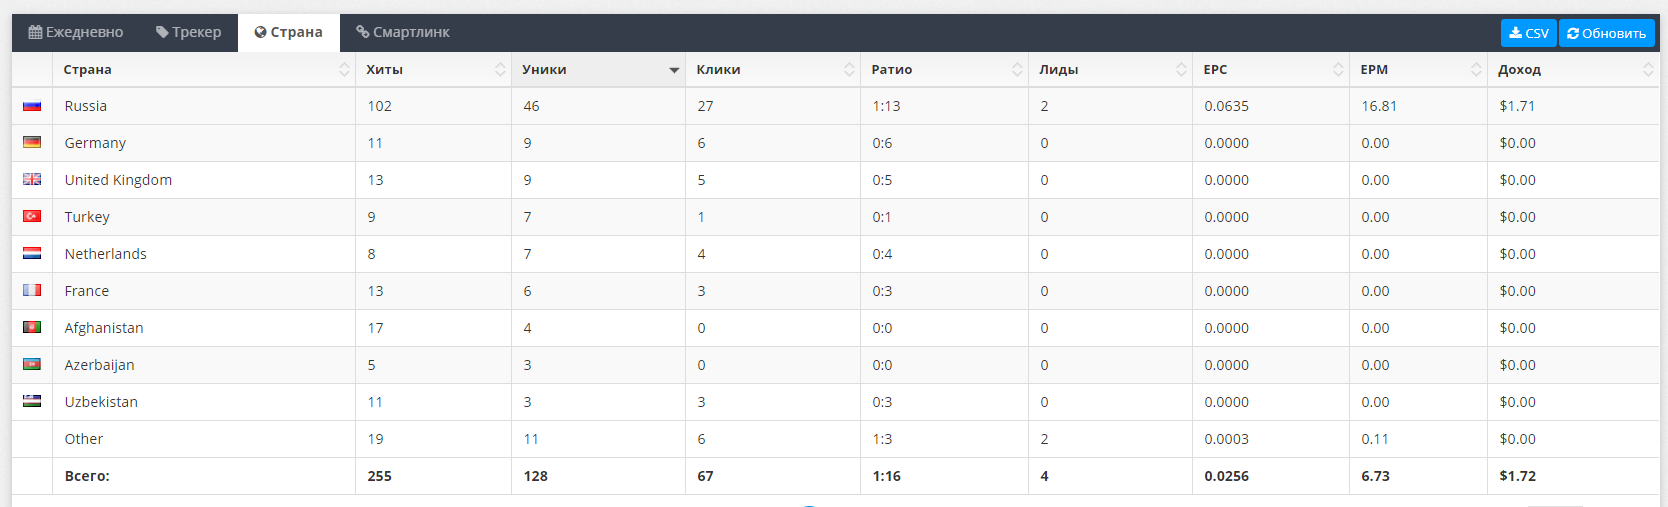The image size is (1668, 507).
Task: Open the Трекер tab
Action: click(x=189, y=32)
